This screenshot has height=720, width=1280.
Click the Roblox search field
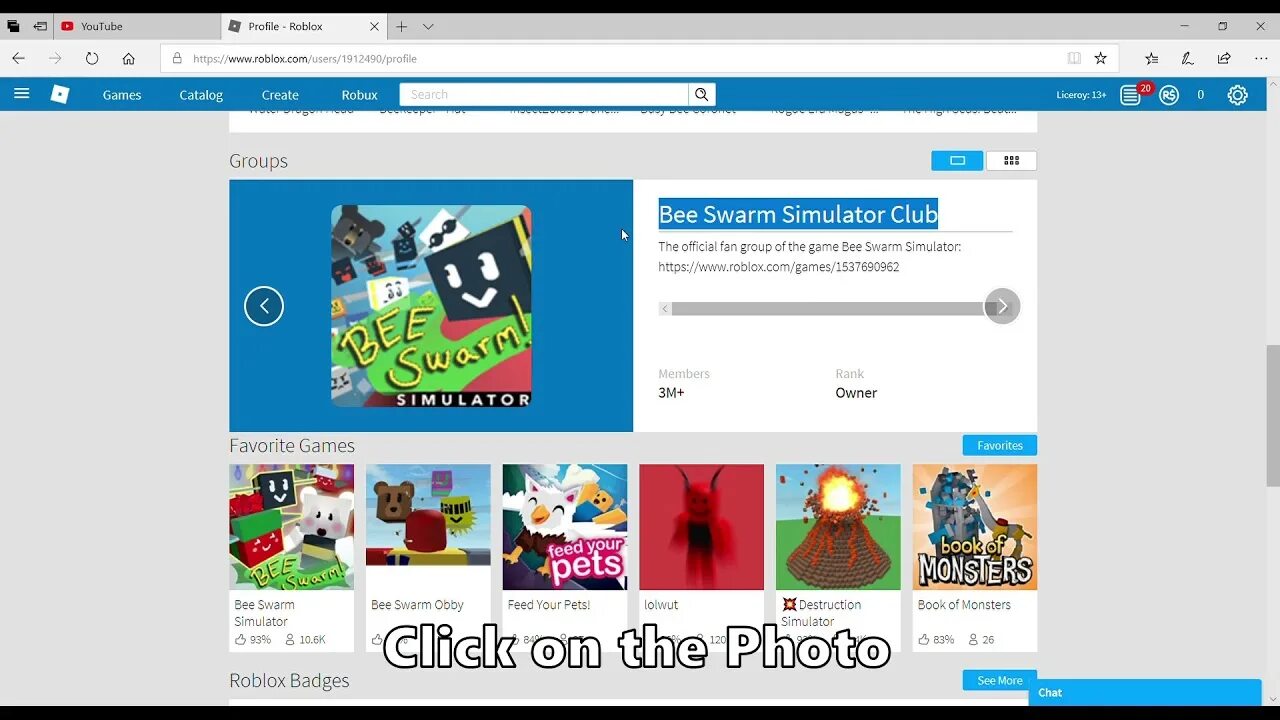pyautogui.click(x=544, y=94)
